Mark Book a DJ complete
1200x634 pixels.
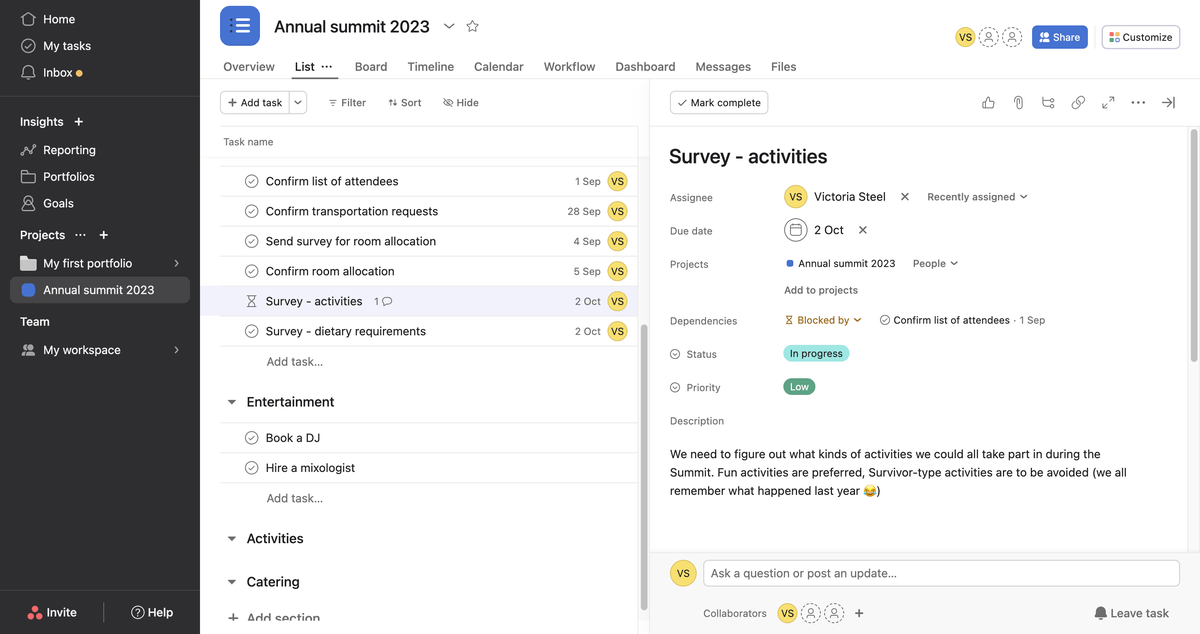point(251,437)
